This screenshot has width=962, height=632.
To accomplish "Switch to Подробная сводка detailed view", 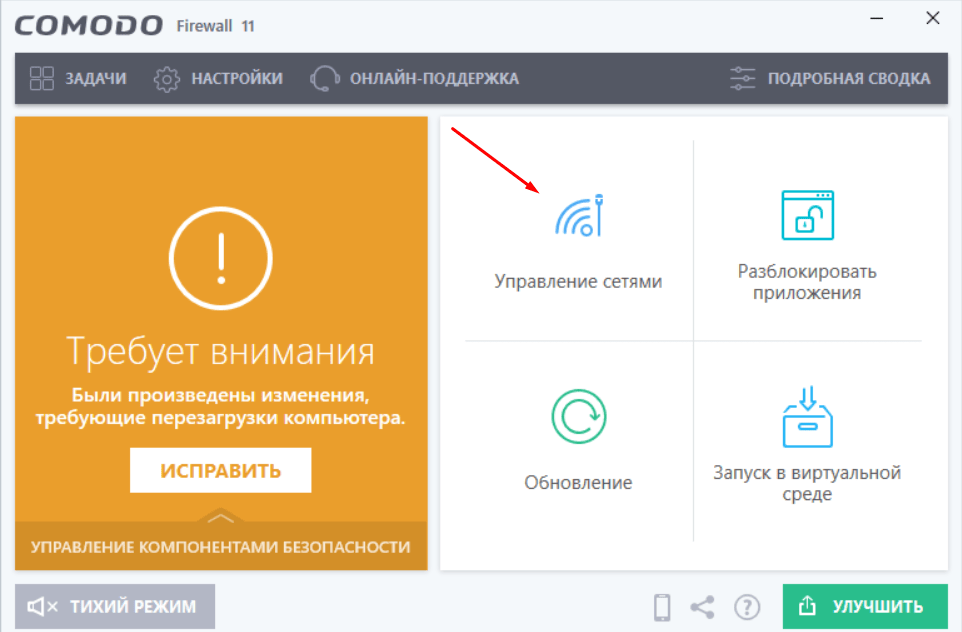I will [x=830, y=78].
